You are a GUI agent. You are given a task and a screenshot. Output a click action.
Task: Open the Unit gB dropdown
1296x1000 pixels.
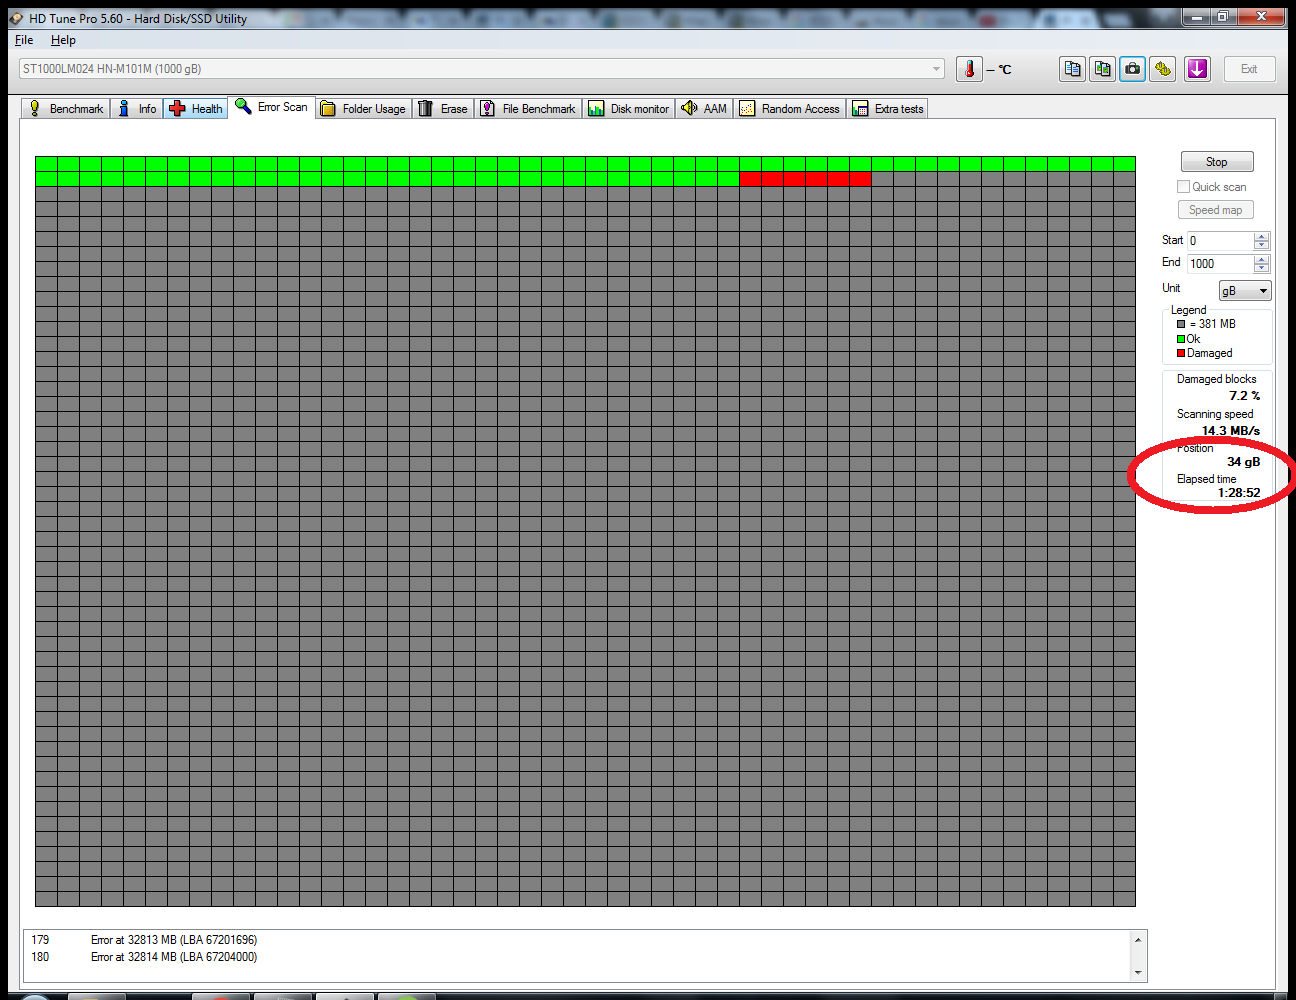(x=1245, y=291)
